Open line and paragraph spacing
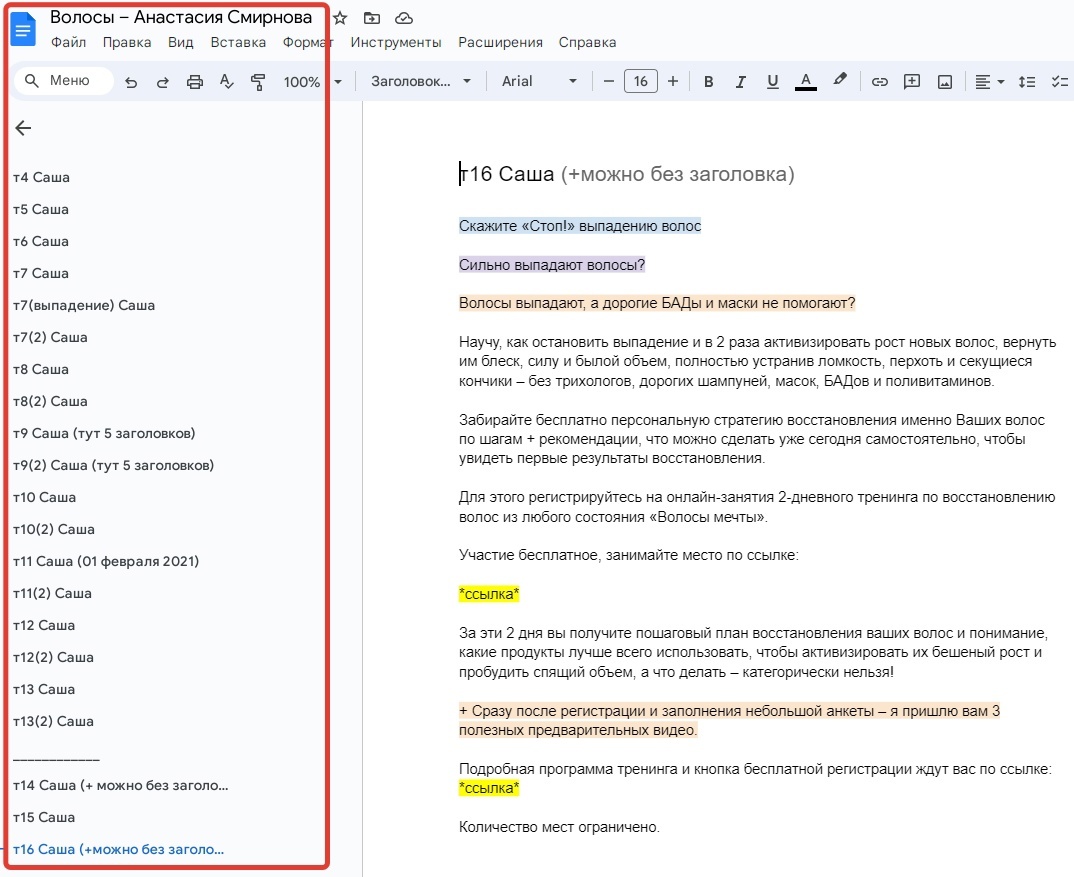 point(1026,82)
